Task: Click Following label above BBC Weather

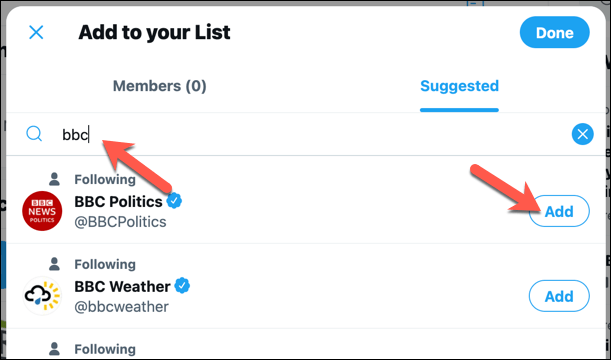Action: click(x=105, y=264)
